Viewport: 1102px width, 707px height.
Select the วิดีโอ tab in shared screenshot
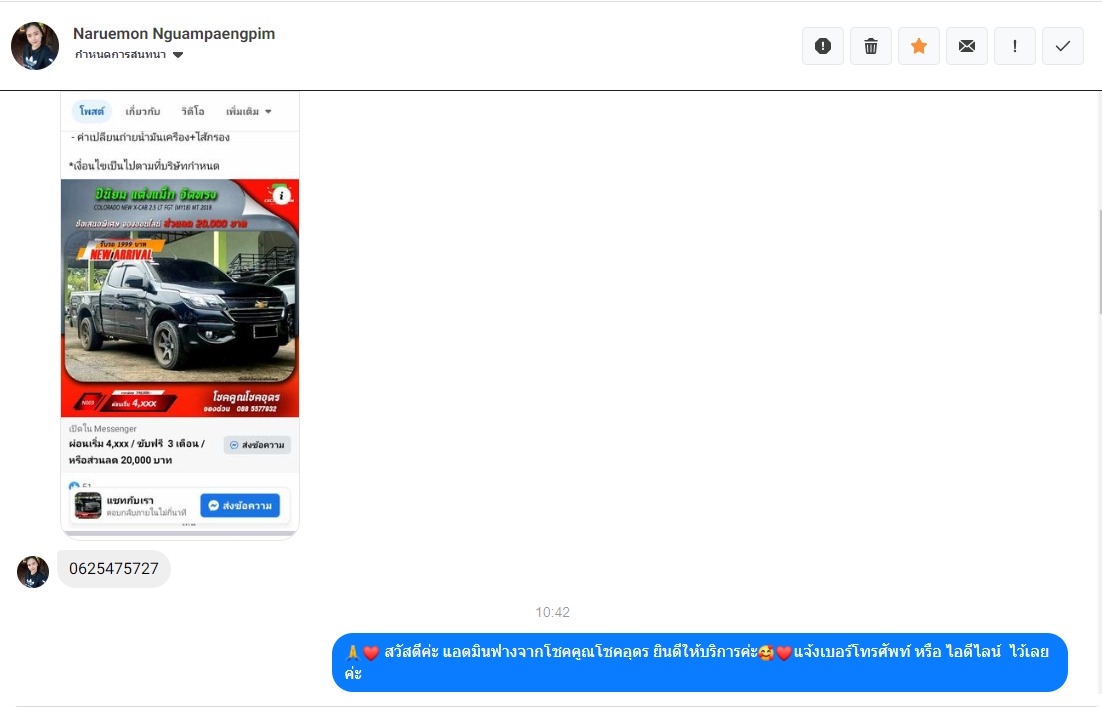pos(193,111)
